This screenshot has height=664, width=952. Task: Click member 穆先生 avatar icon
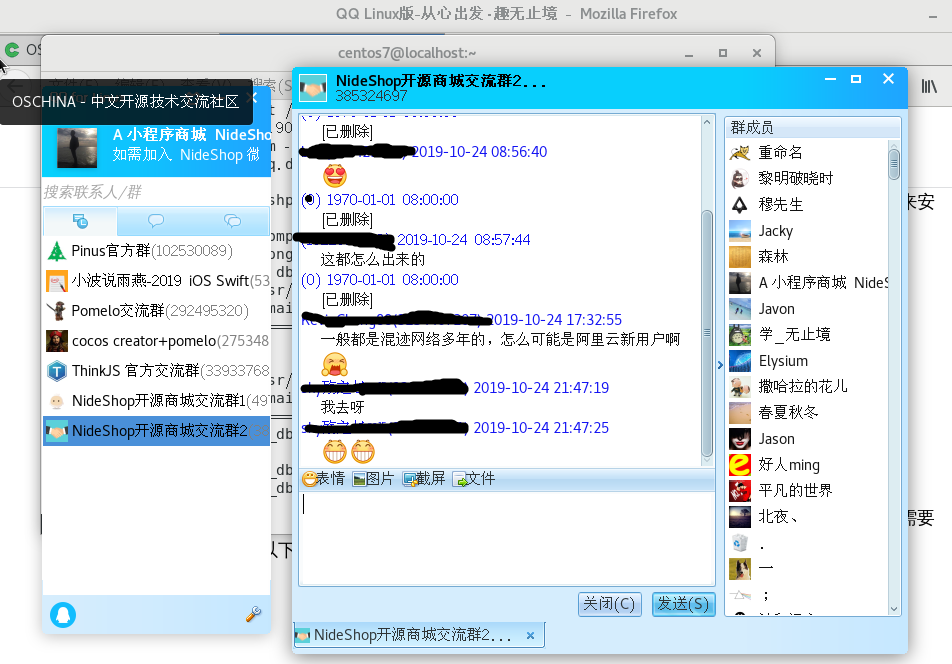point(740,205)
